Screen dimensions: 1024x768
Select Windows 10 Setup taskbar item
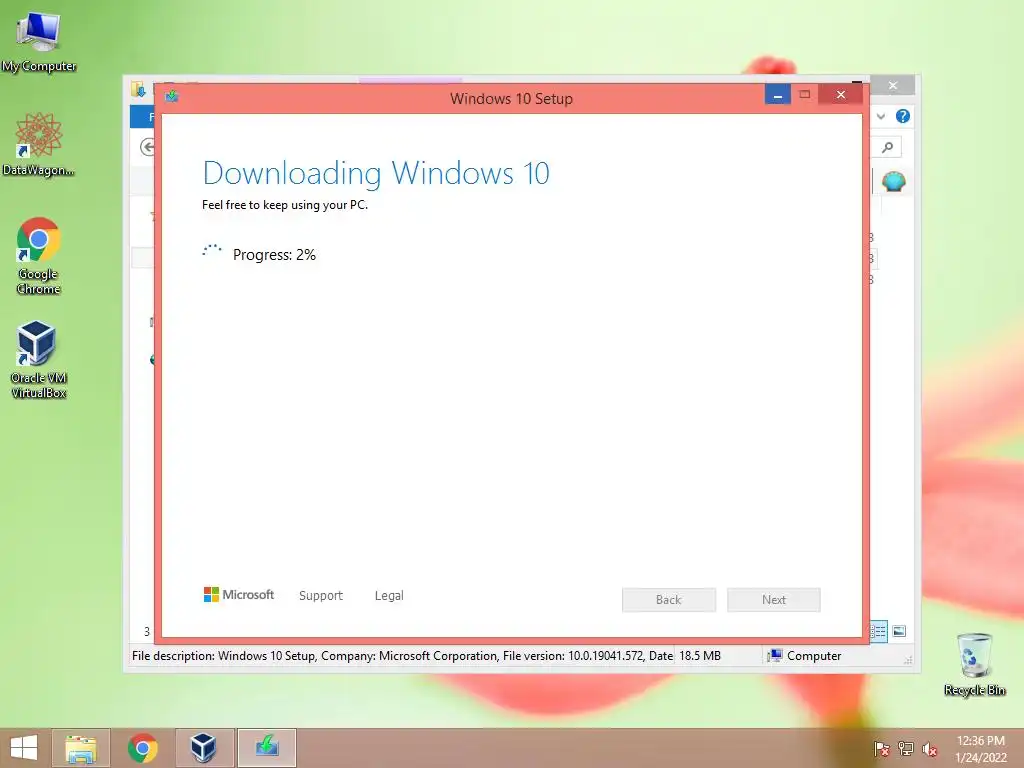coord(266,748)
